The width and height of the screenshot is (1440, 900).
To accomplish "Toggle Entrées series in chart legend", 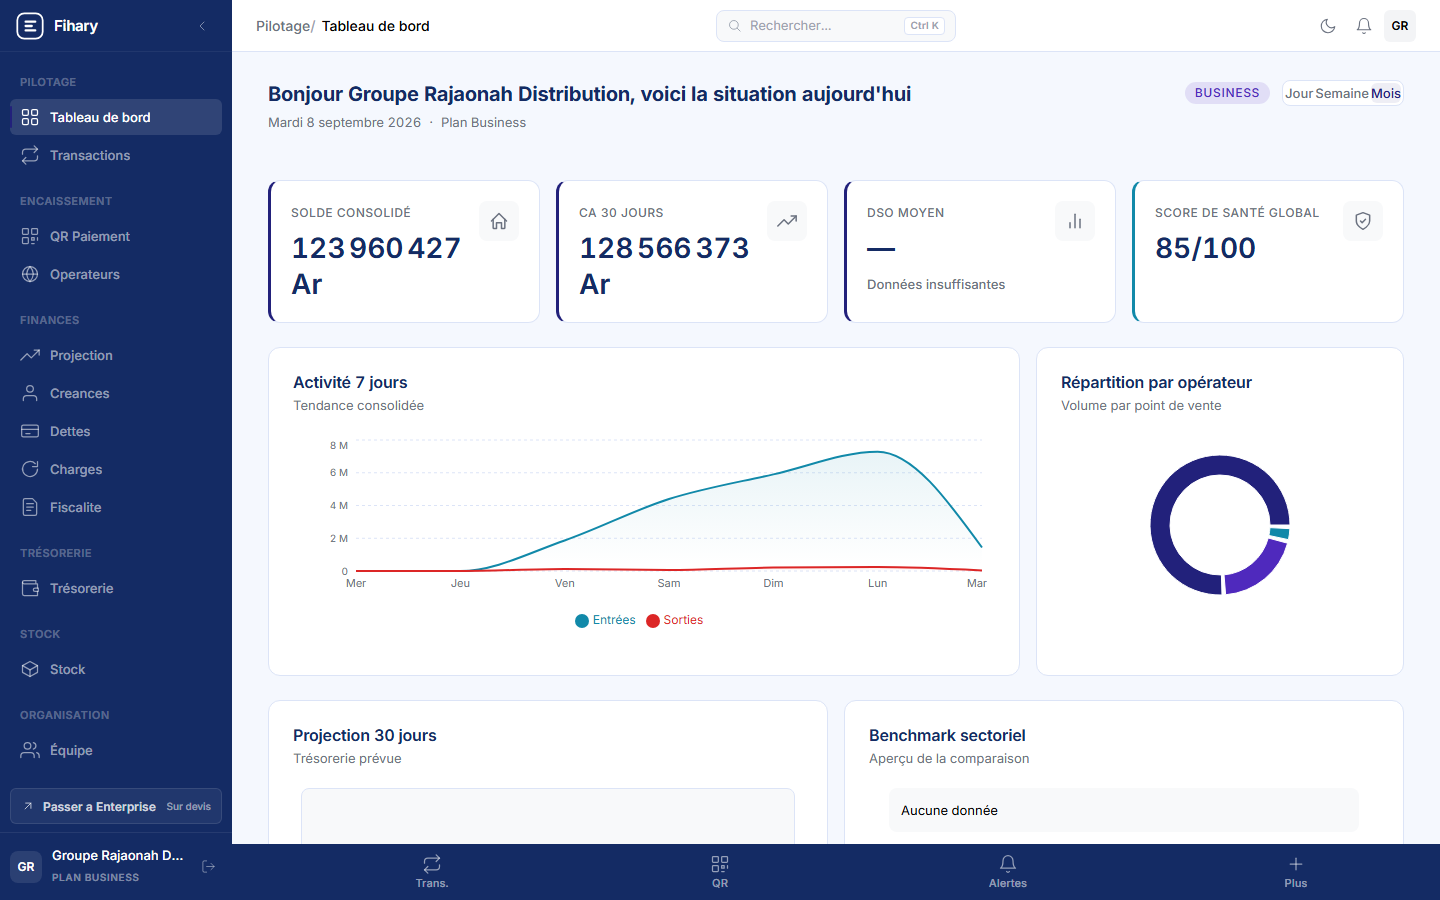I will pos(605,620).
